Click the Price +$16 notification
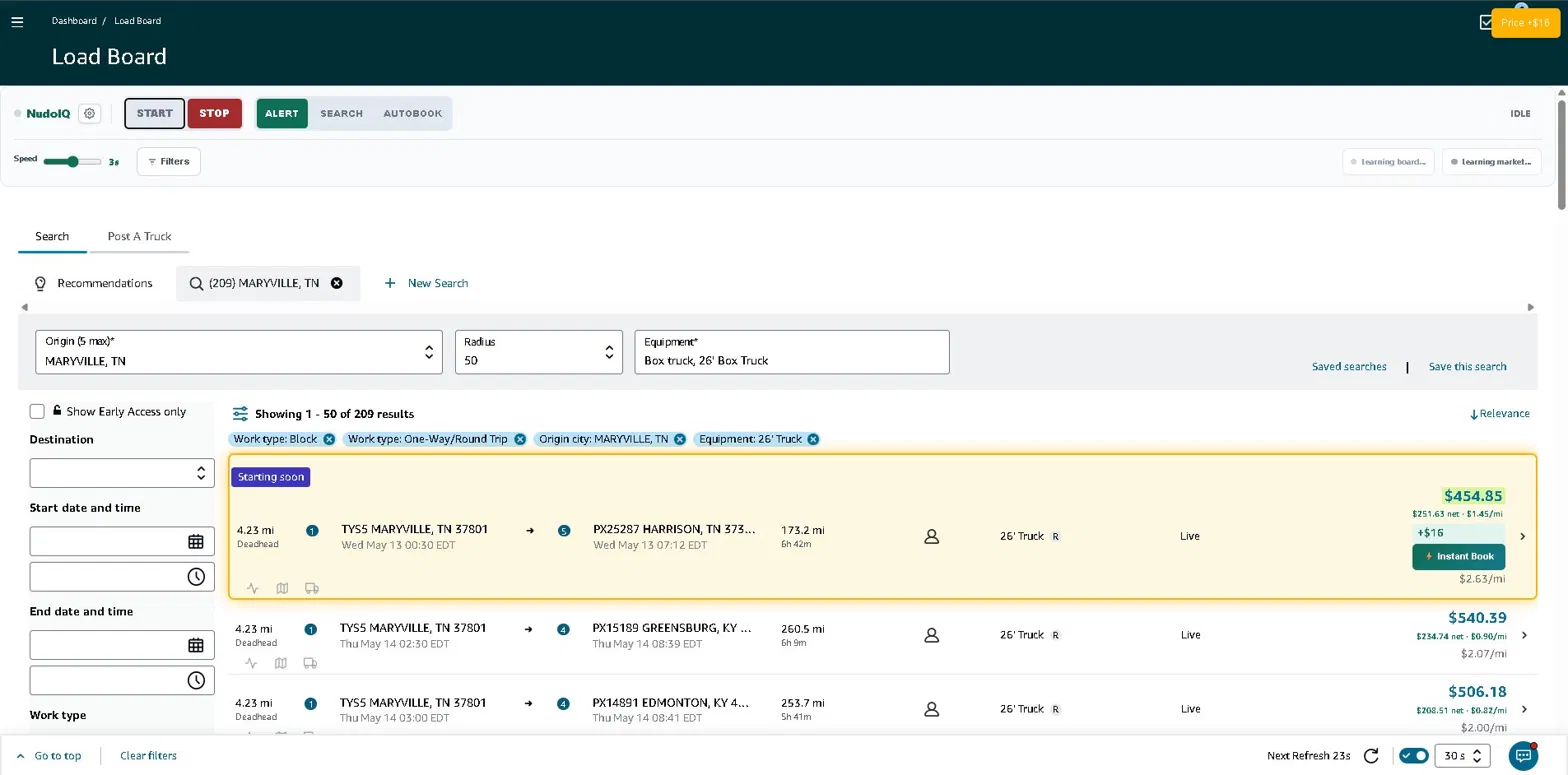Viewport: 1568px width, 775px height. click(x=1525, y=22)
